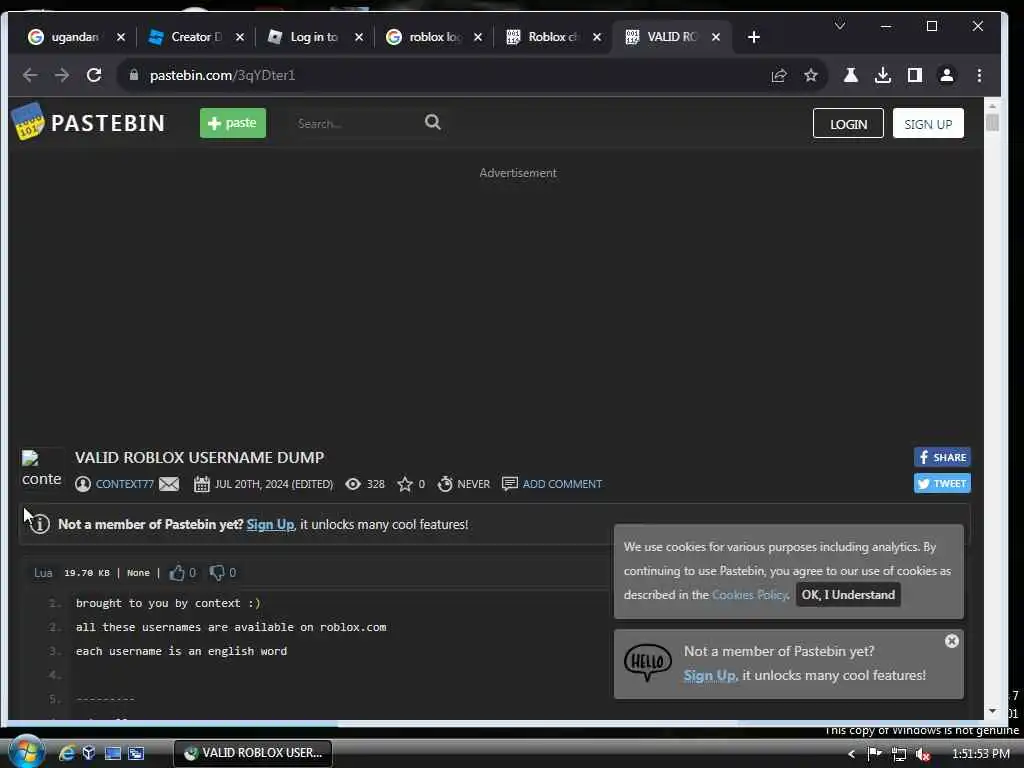Screen dimensions: 1024x768
Task: Click the thumbs-up like icon
Action: 176,573
